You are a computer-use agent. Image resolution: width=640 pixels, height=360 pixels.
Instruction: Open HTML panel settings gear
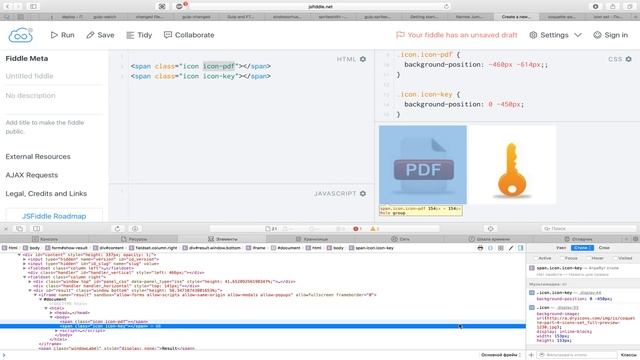point(363,59)
